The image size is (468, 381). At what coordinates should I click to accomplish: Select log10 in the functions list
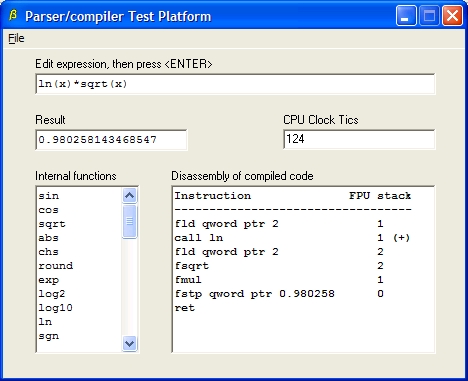56,308
